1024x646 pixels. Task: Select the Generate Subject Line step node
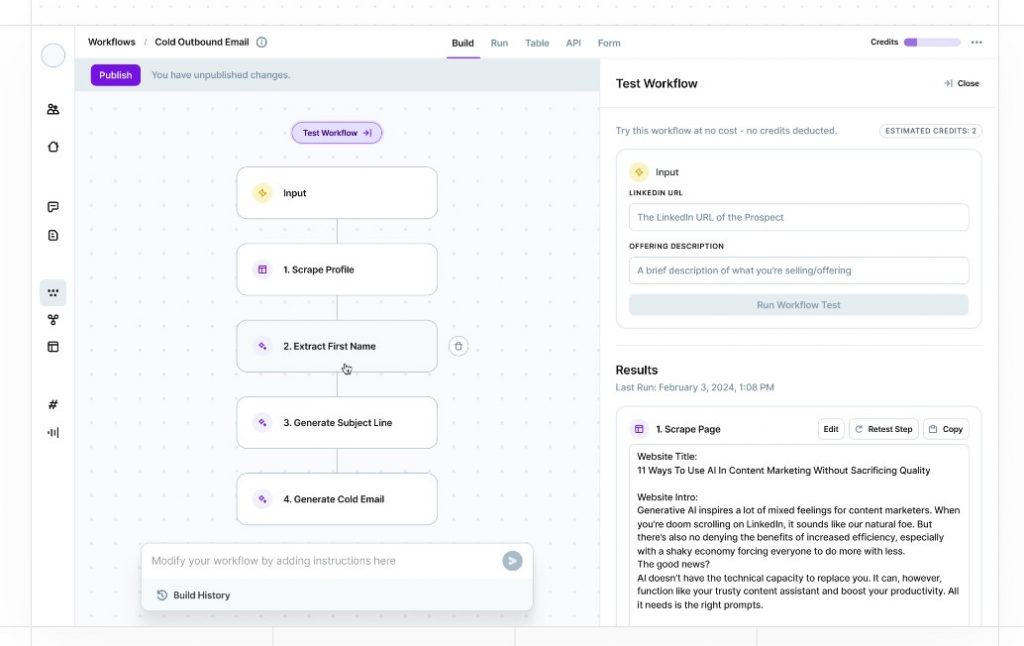point(337,423)
